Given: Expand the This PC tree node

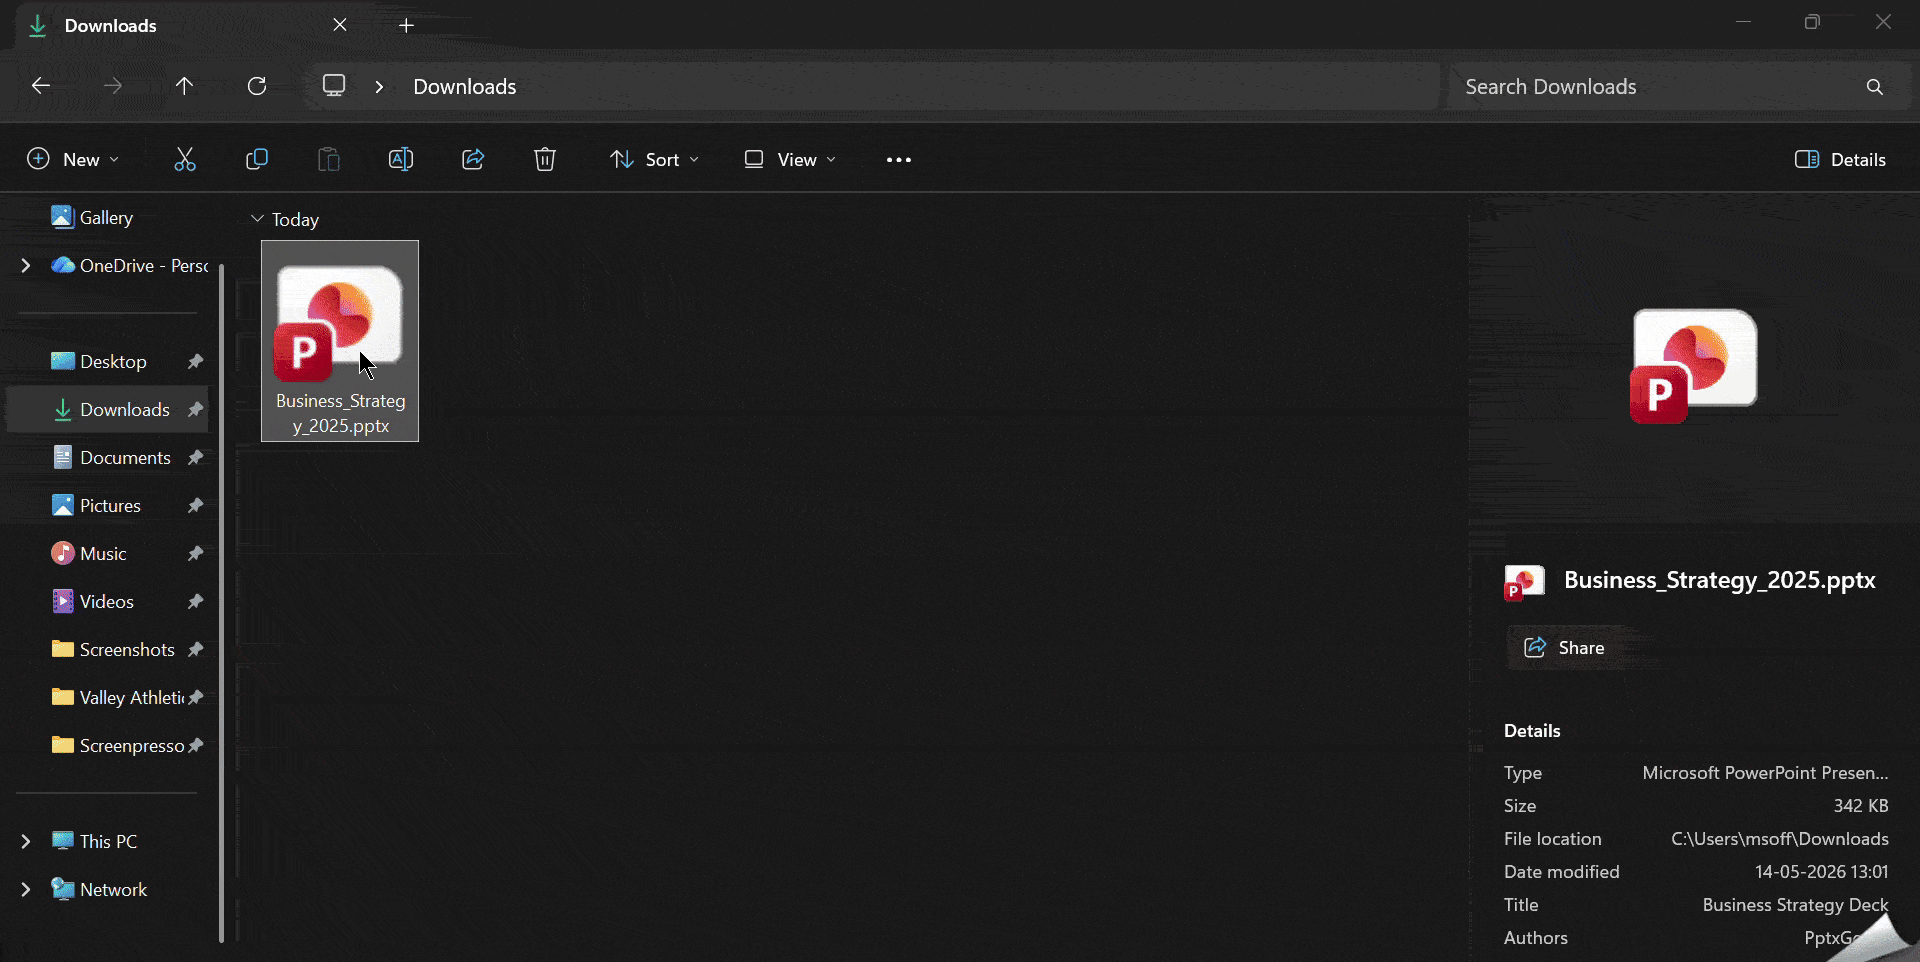Looking at the screenshot, I should pos(26,842).
